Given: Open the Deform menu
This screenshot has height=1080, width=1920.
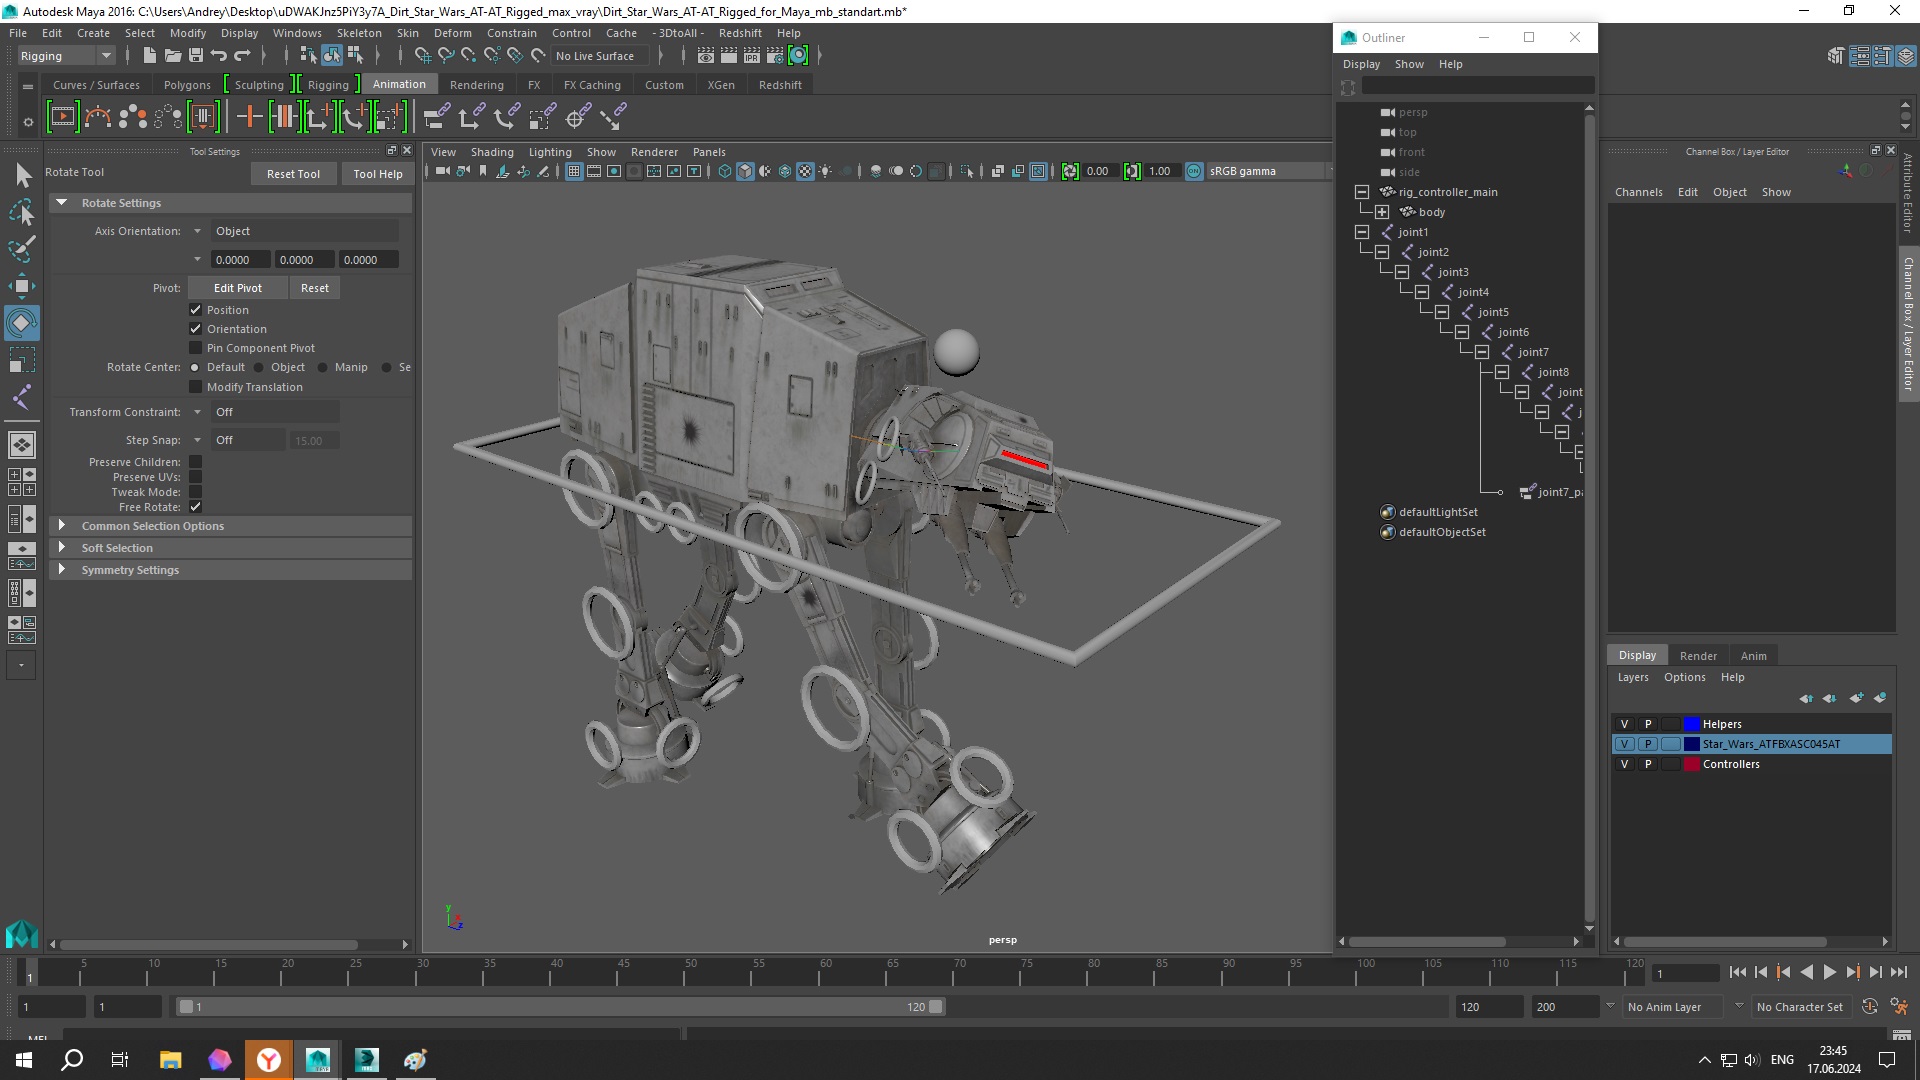Looking at the screenshot, I should tap(452, 33).
